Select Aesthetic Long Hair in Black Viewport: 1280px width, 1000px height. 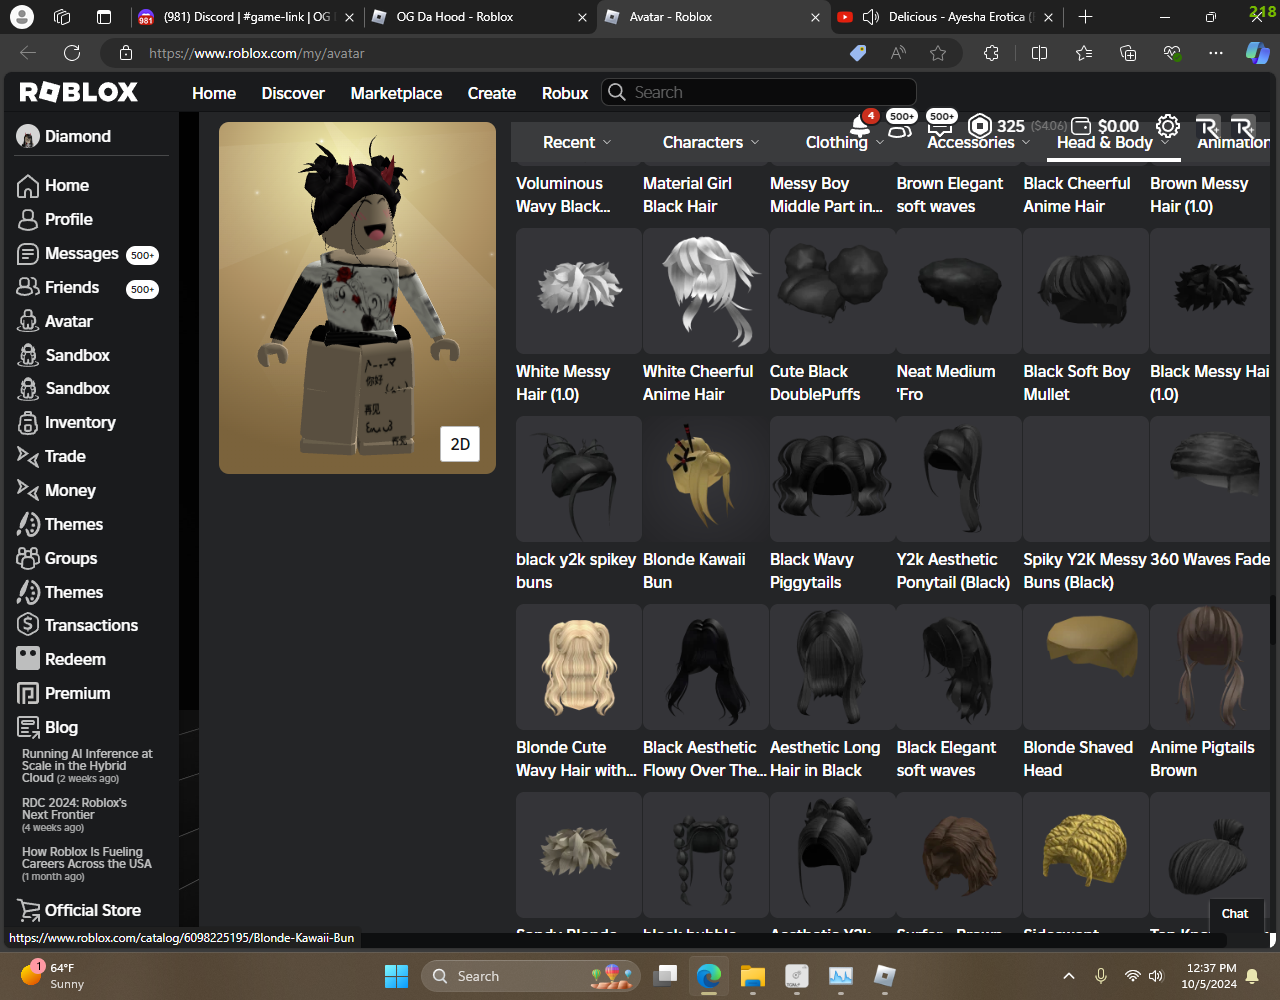pos(832,667)
